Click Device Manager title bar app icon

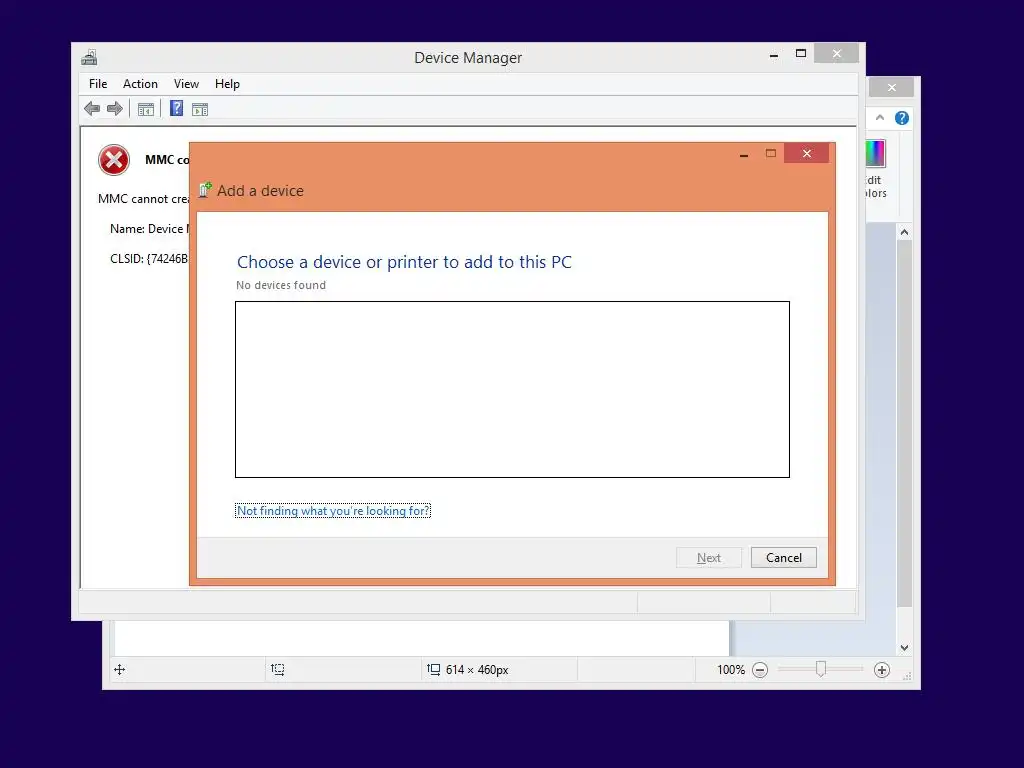89,57
